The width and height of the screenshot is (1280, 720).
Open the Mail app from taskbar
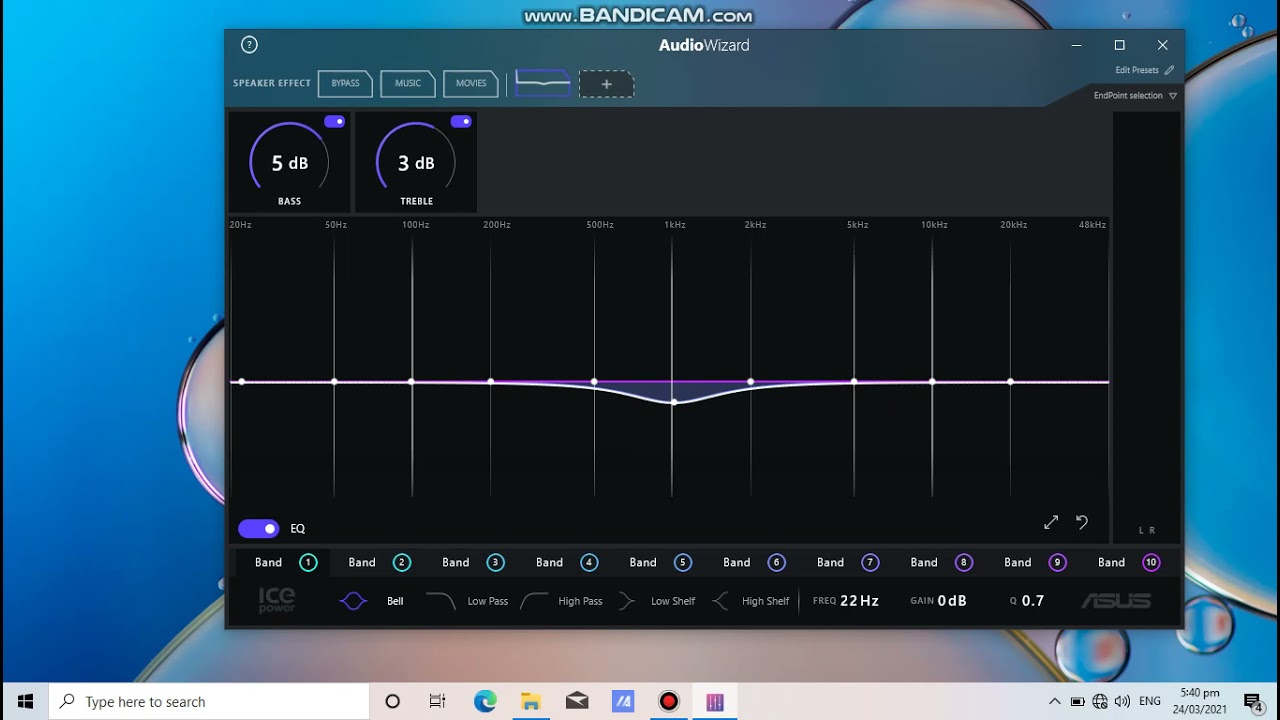click(x=577, y=701)
